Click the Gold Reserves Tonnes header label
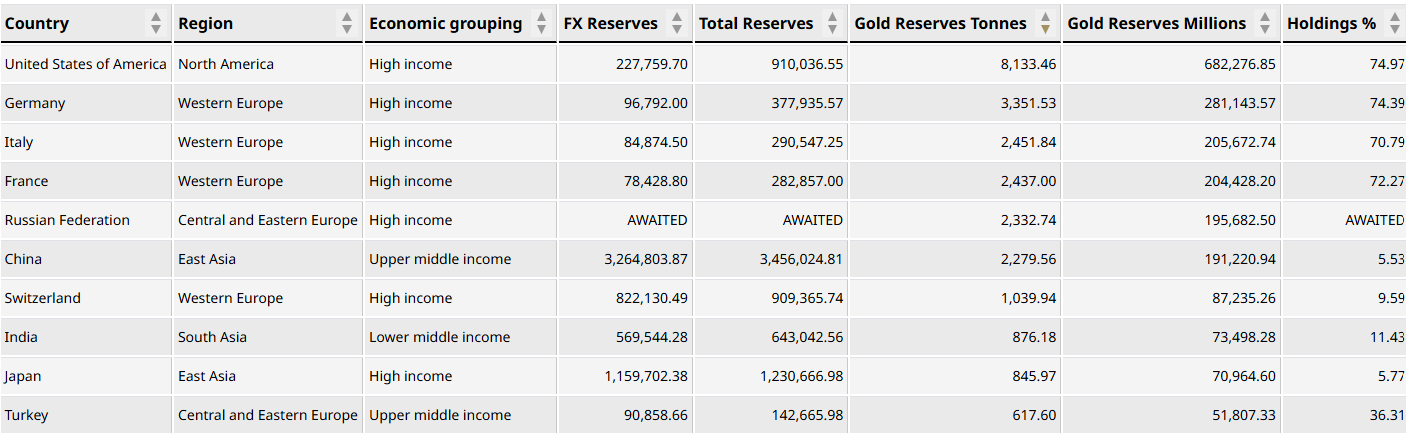Image resolution: width=1408 pixels, height=436 pixels. pyautogui.click(x=940, y=23)
